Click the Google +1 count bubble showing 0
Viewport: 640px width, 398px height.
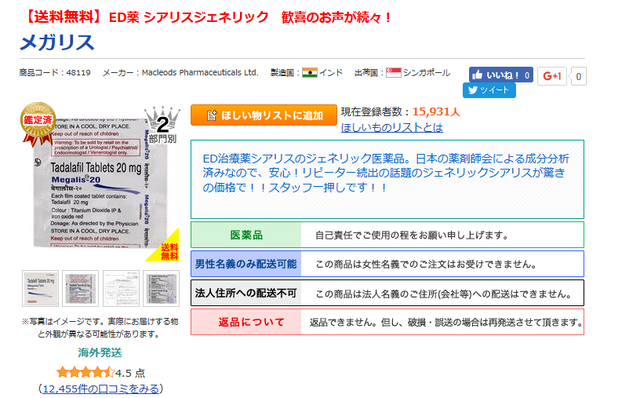(x=578, y=76)
